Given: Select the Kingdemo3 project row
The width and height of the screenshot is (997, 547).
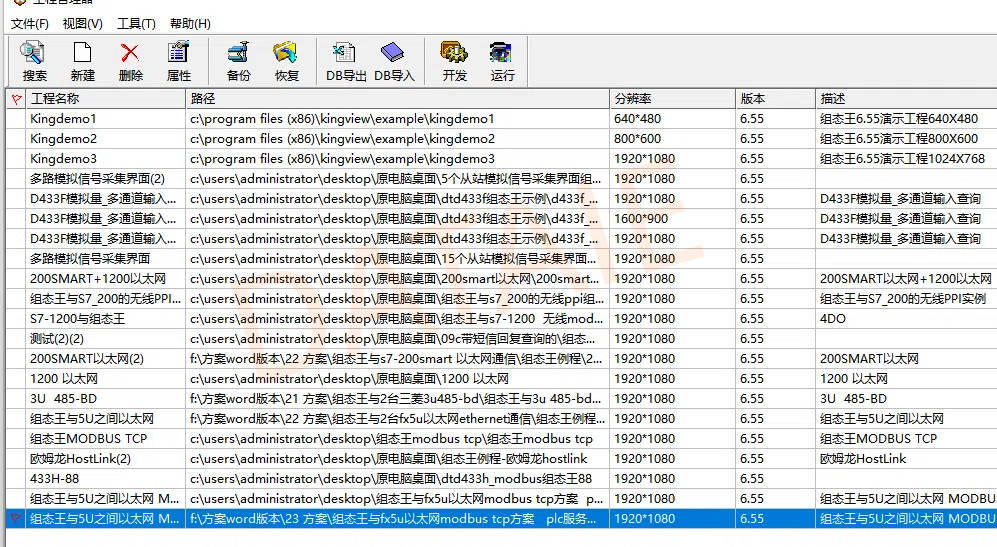Looking at the screenshot, I should pyautogui.click(x=501, y=159).
